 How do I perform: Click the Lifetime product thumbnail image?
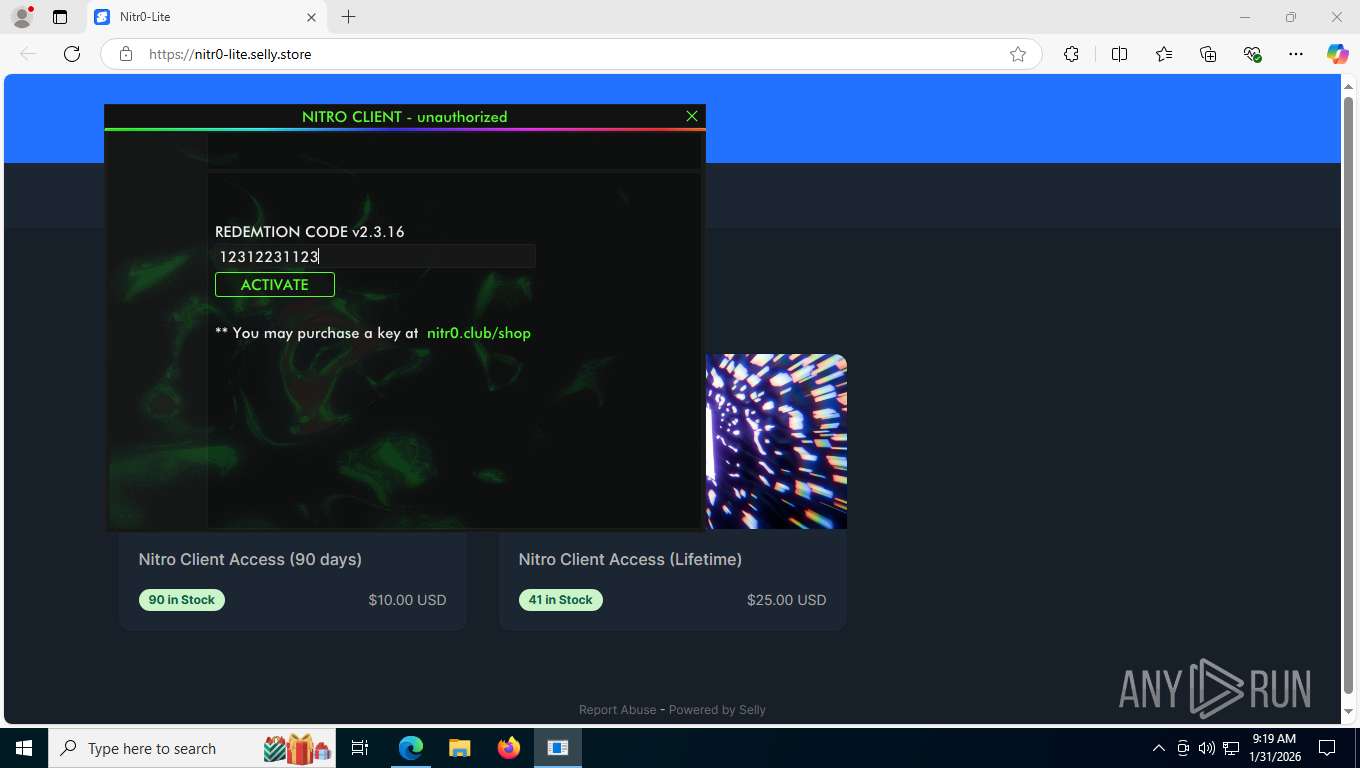776,441
